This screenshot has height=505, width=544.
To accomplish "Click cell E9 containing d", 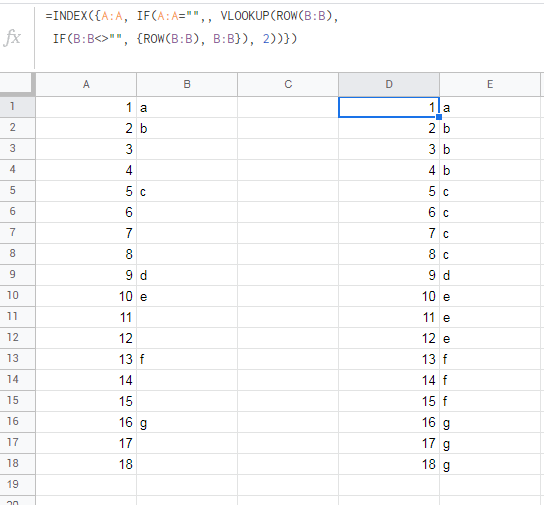I will pos(490,275).
